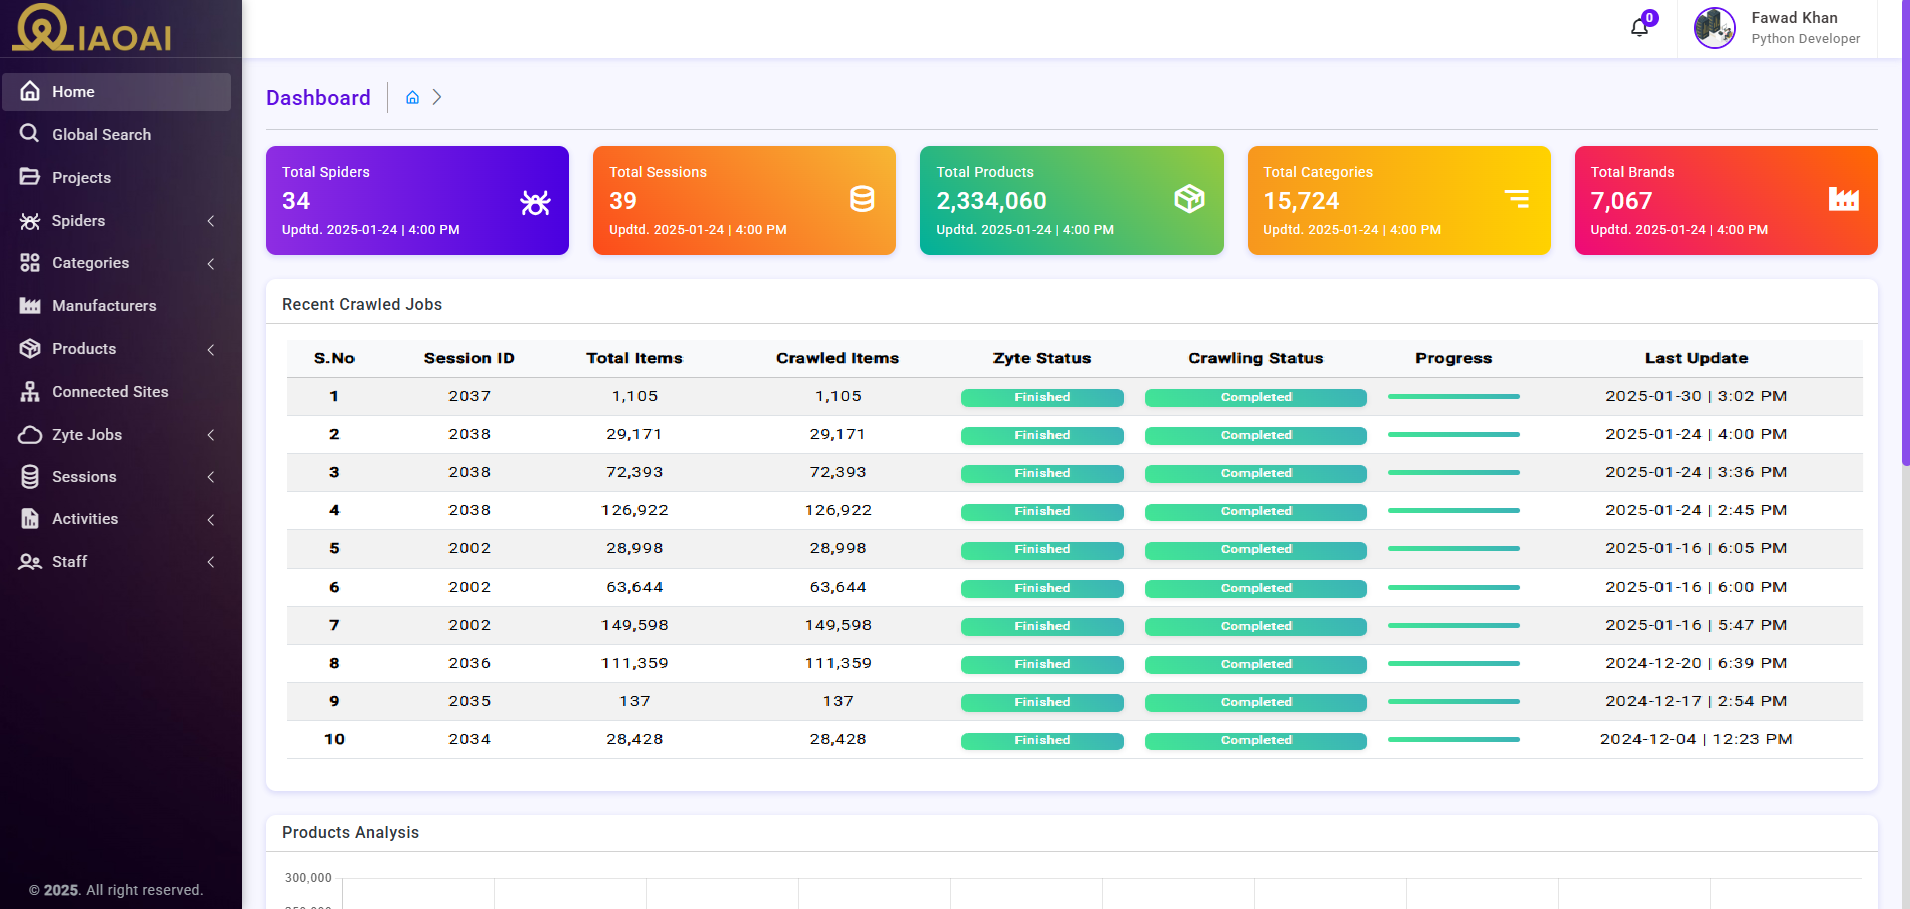Click the Session ID column header
Viewport: 1910px width, 909px height.
(x=469, y=358)
